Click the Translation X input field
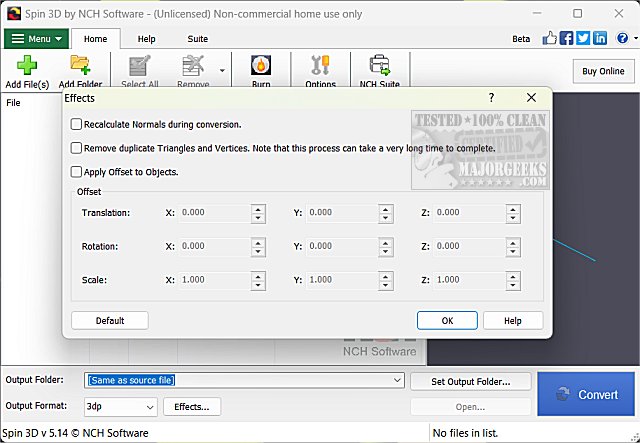This screenshot has height=443, width=640. click(x=214, y=213)
